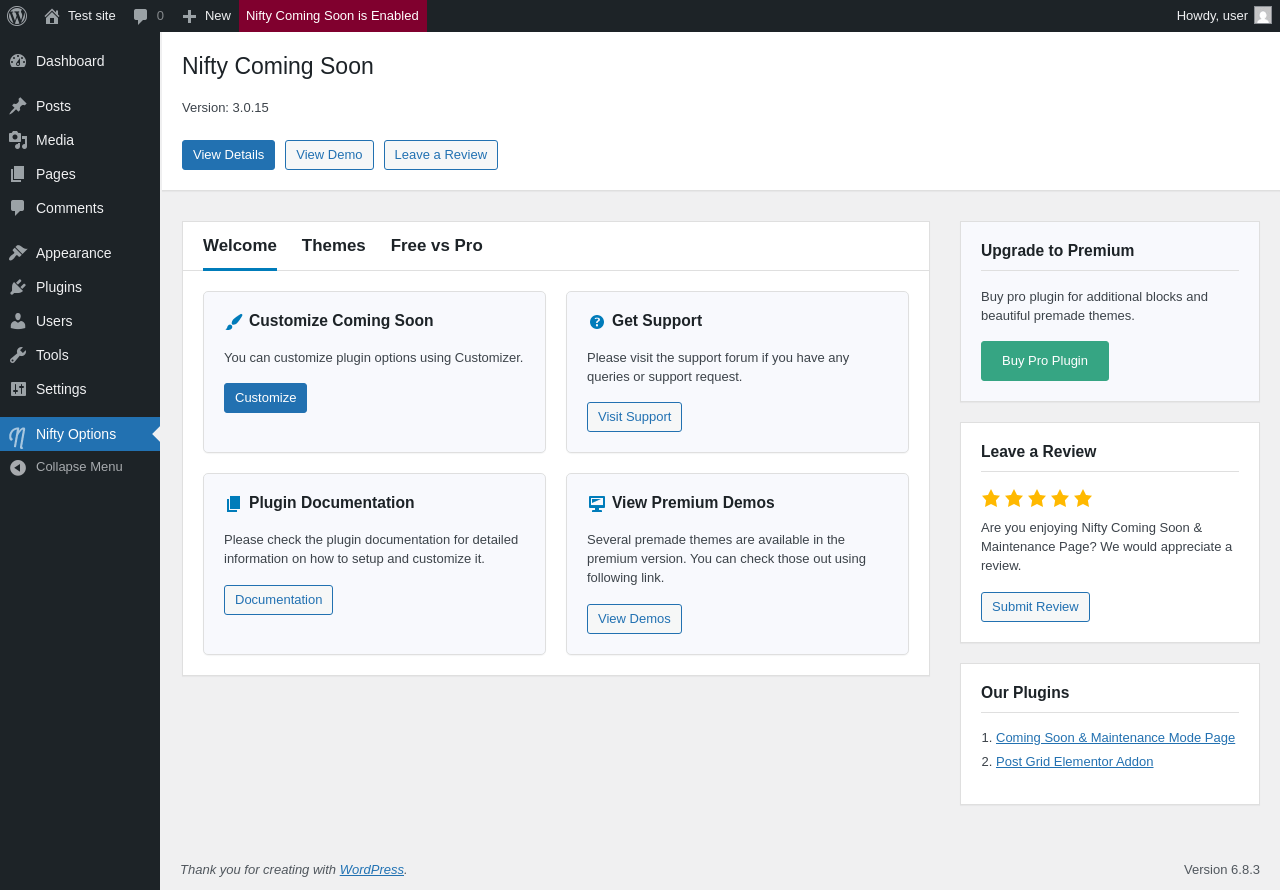Open the comments bubble icon in admin bar

140,16
